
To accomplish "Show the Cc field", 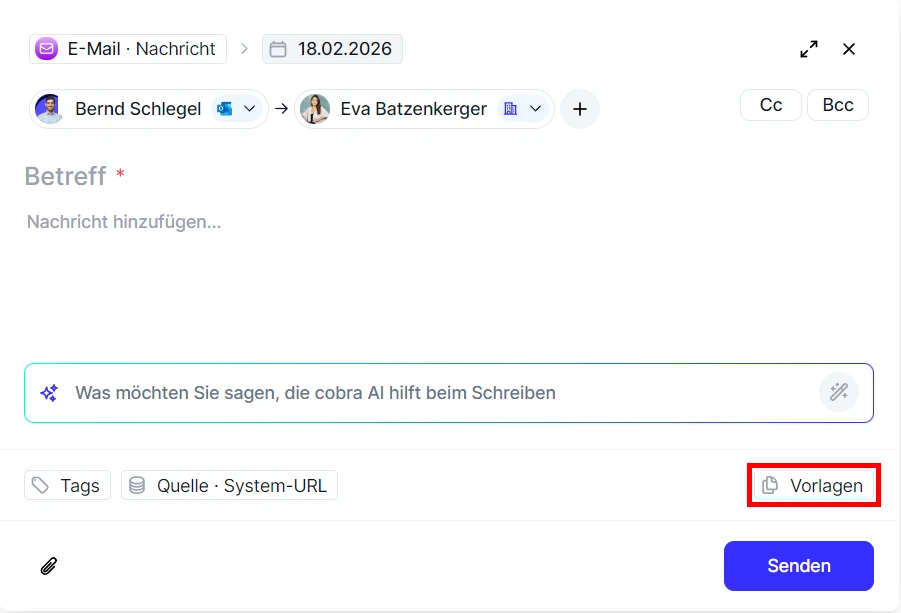I will [770, 104].
